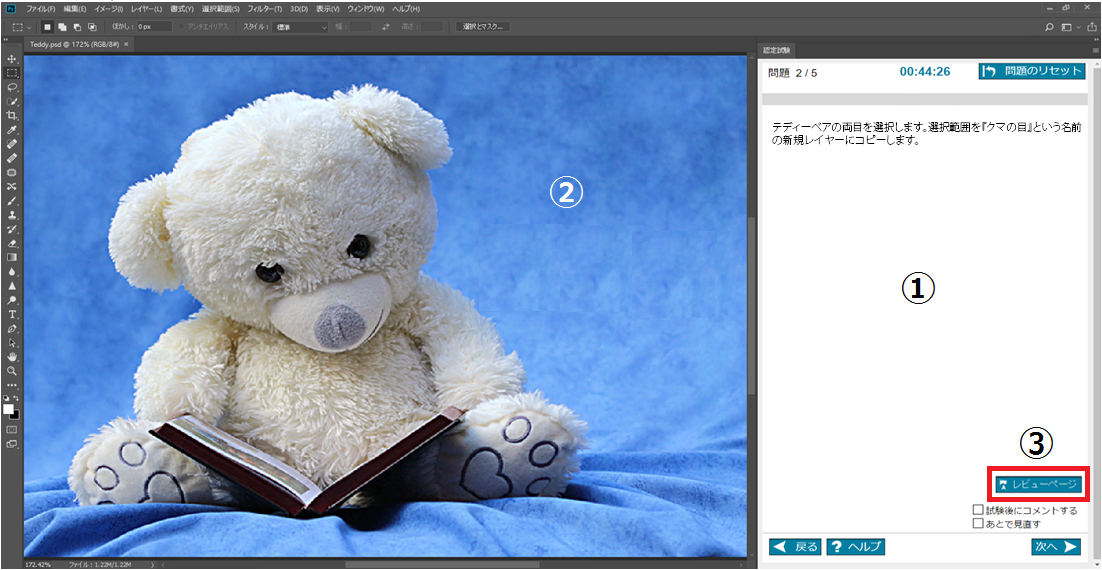Select the Move tool
Screen dimensions: 1102x570
(x=12, y=60)
